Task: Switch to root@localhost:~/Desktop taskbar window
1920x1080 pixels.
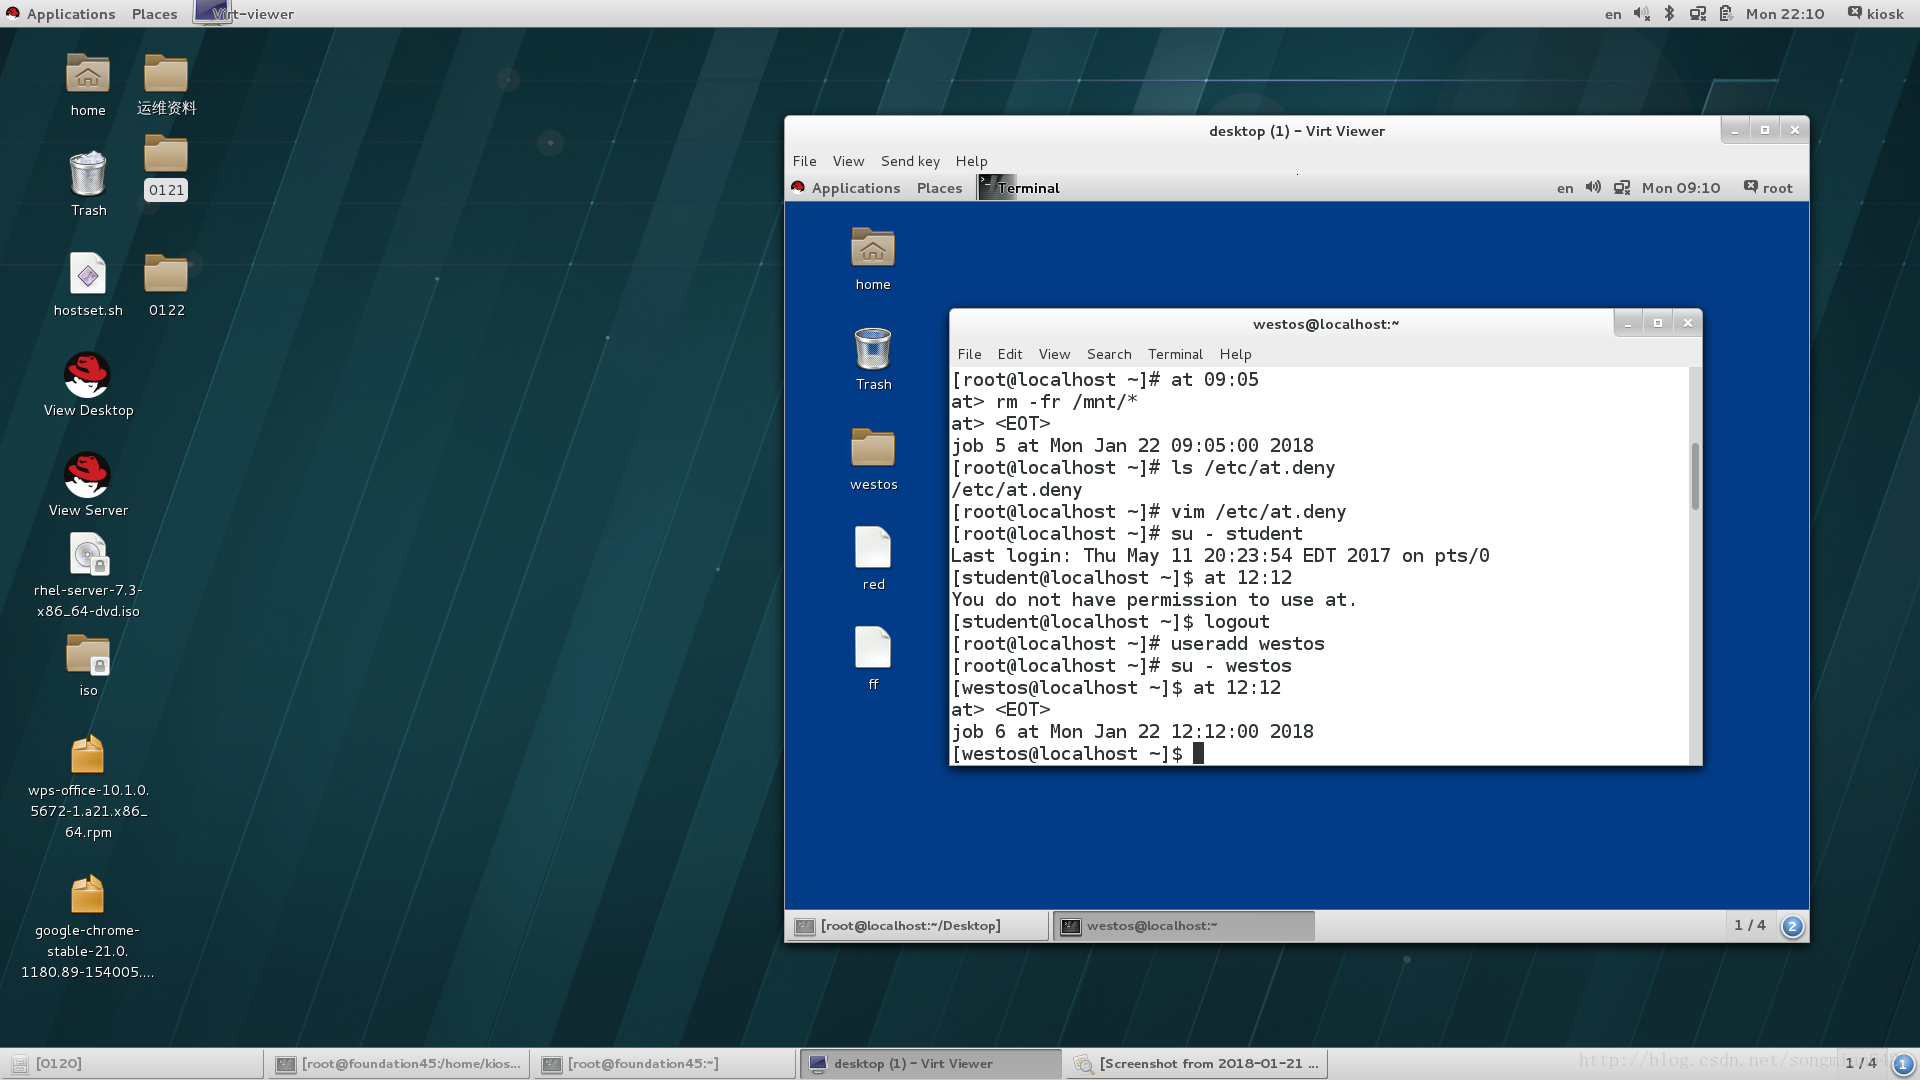Action: (917, 926)
